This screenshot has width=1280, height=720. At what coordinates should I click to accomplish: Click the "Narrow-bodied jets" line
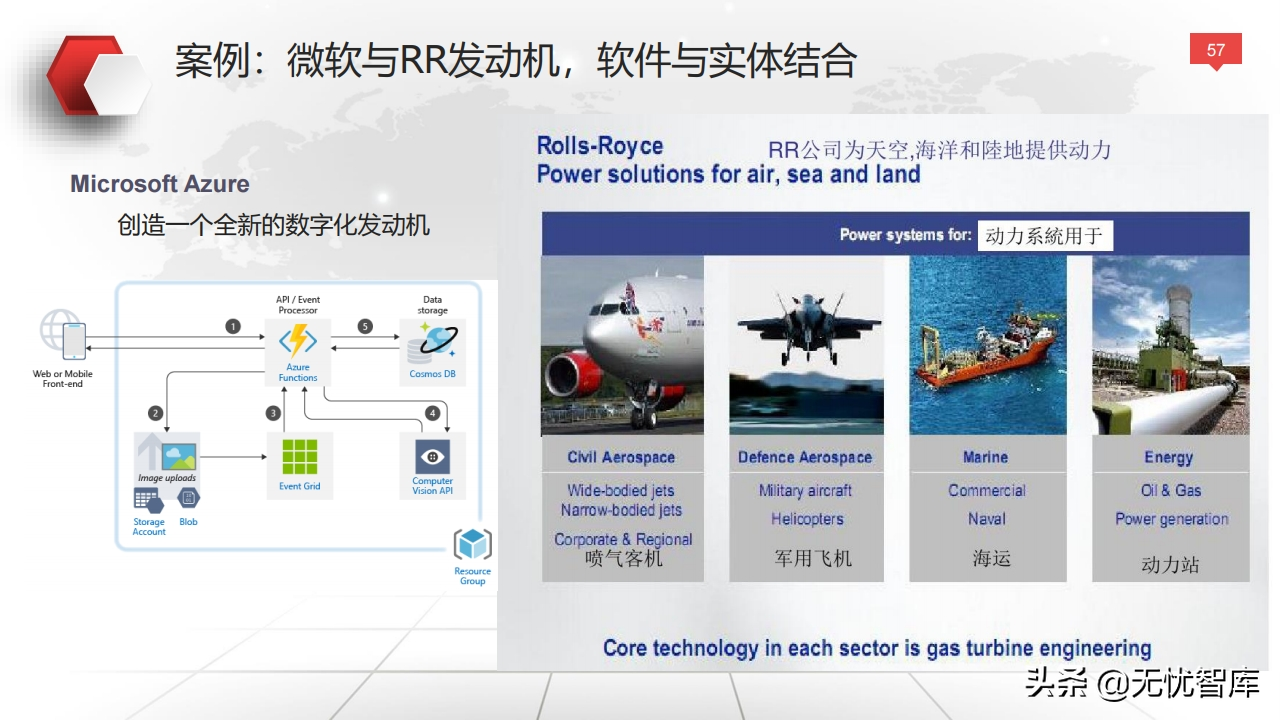[621, 510]
